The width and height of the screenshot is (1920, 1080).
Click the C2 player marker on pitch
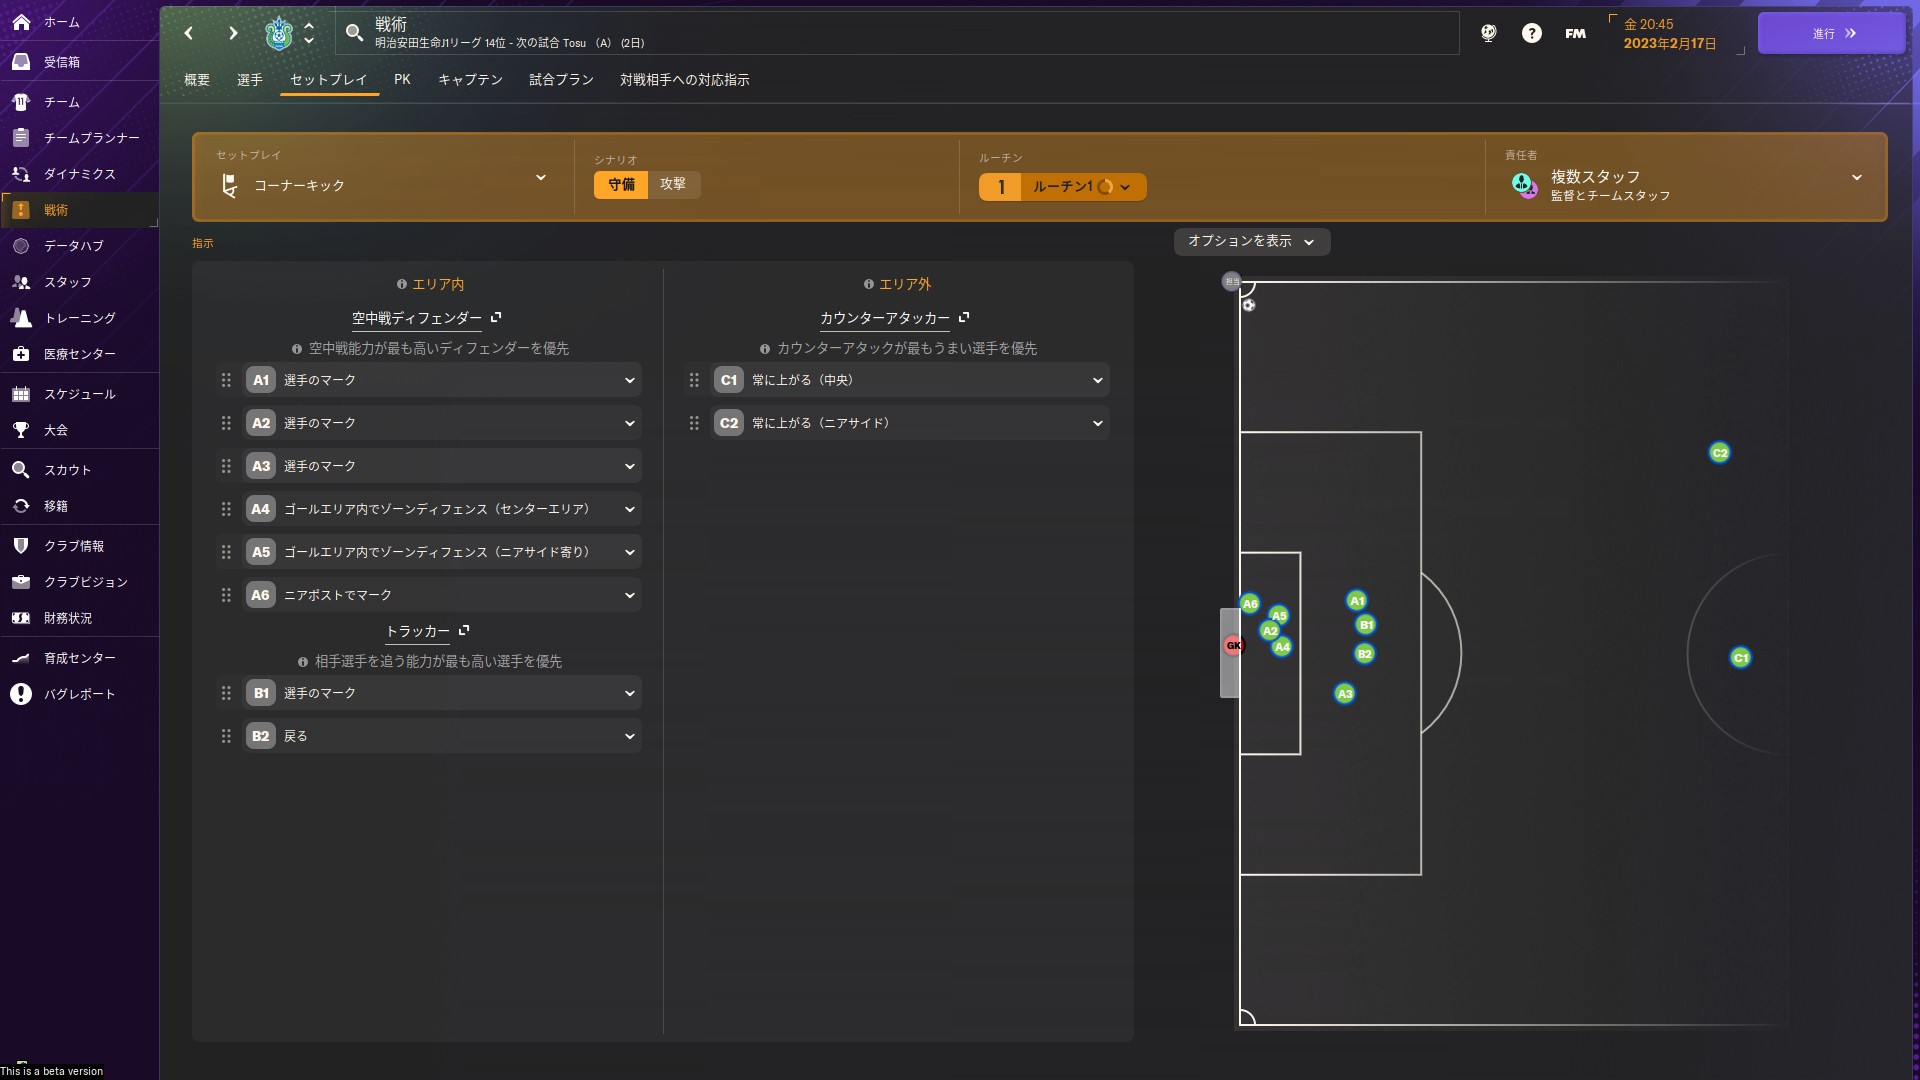click(1719, 453)
